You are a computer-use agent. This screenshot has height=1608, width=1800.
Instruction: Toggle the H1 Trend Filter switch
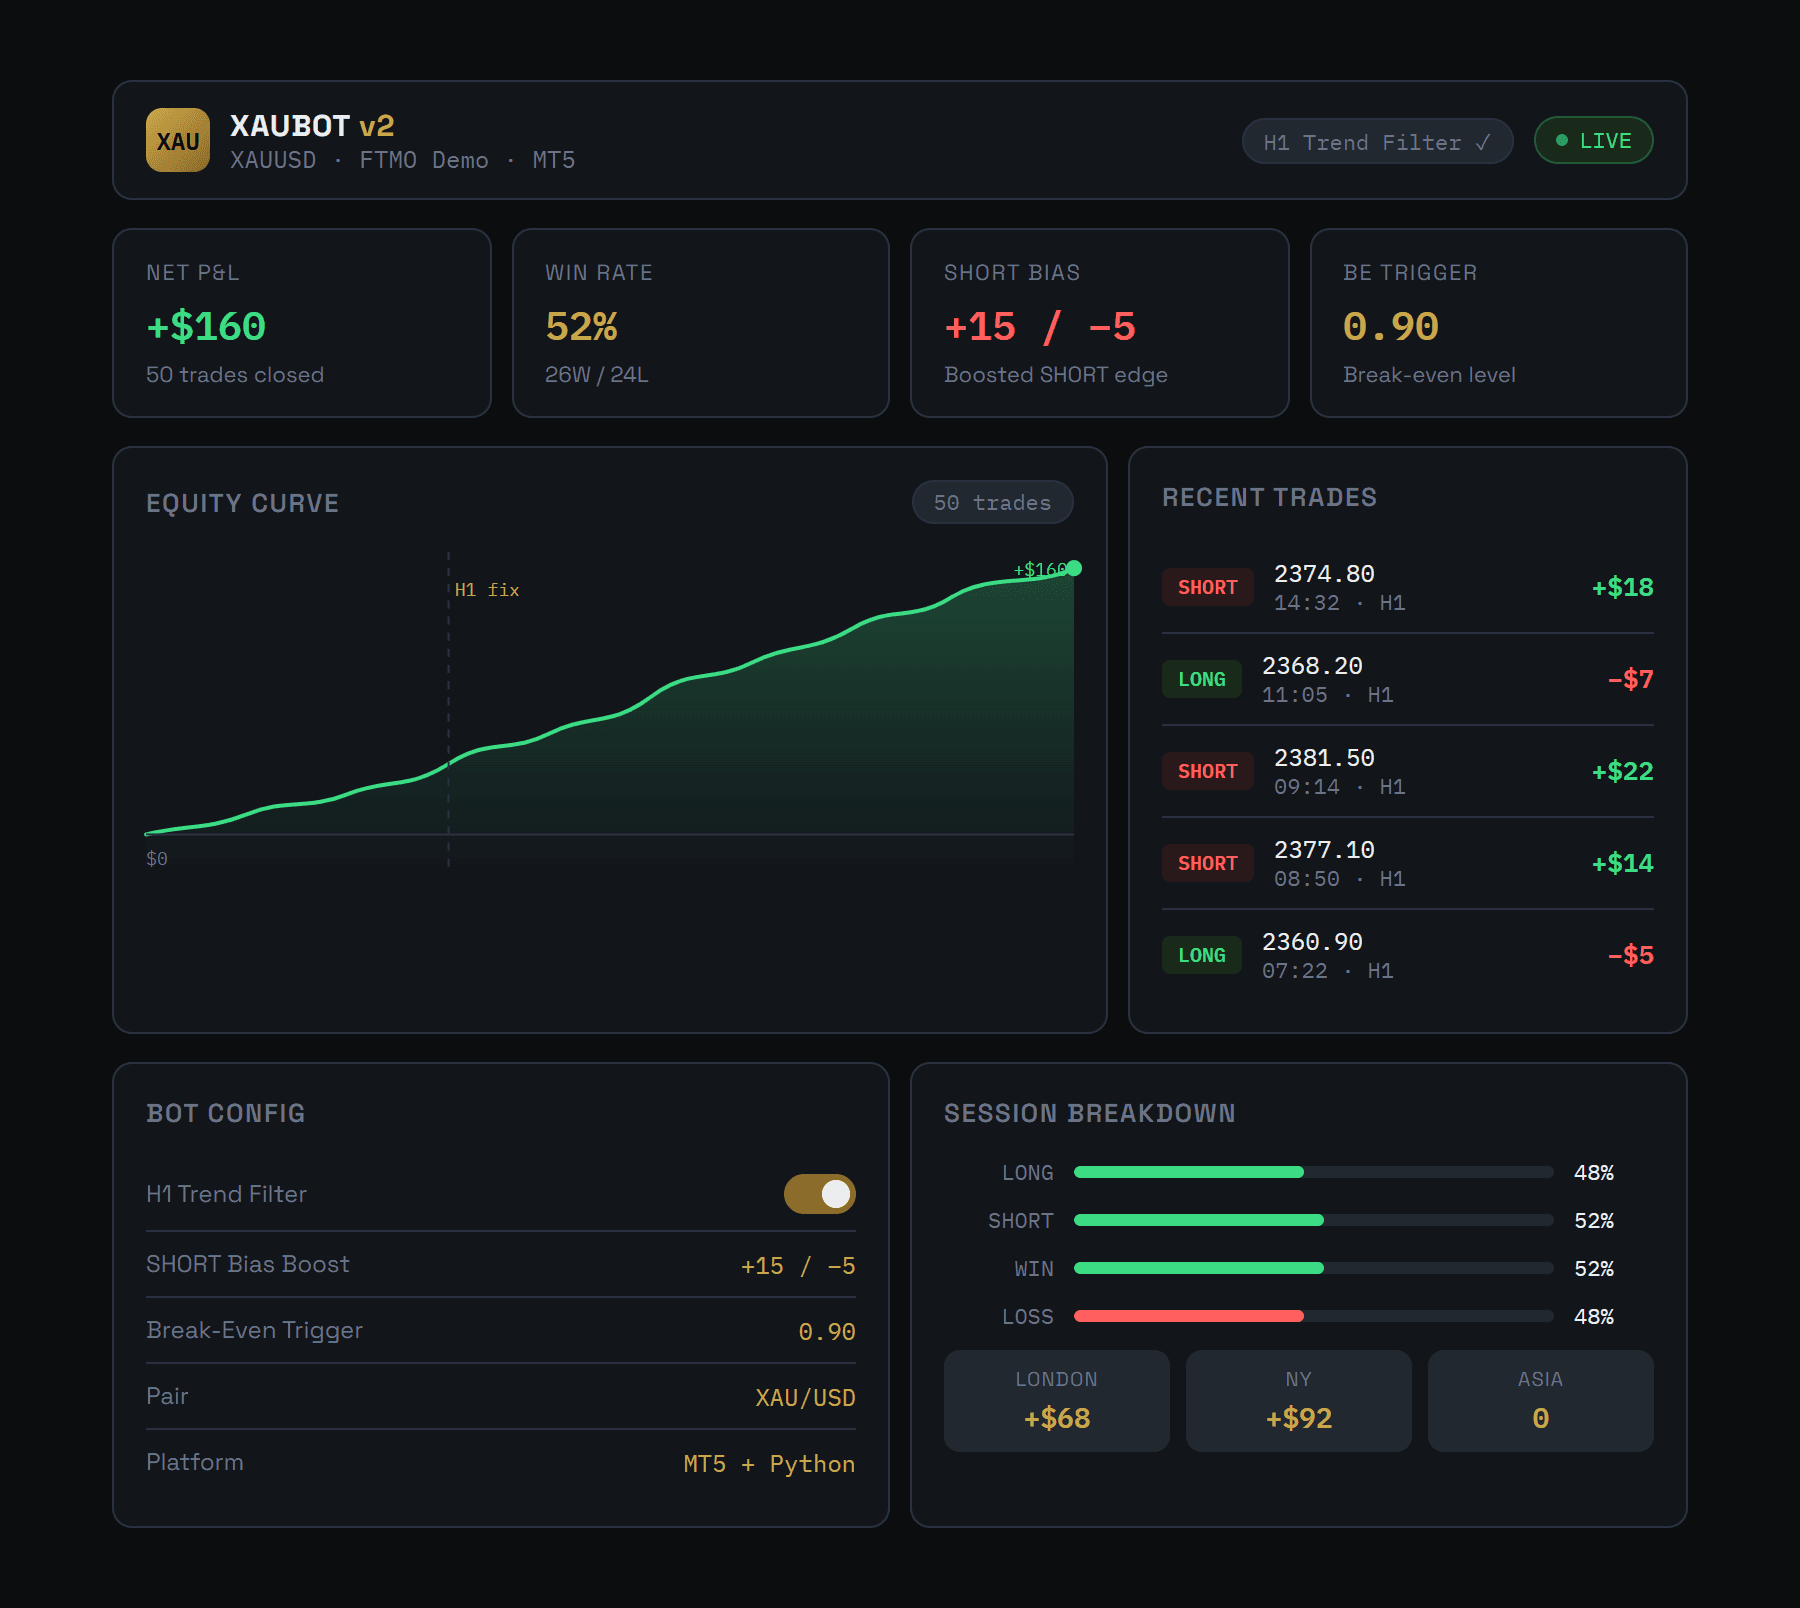pos(820,1194)
